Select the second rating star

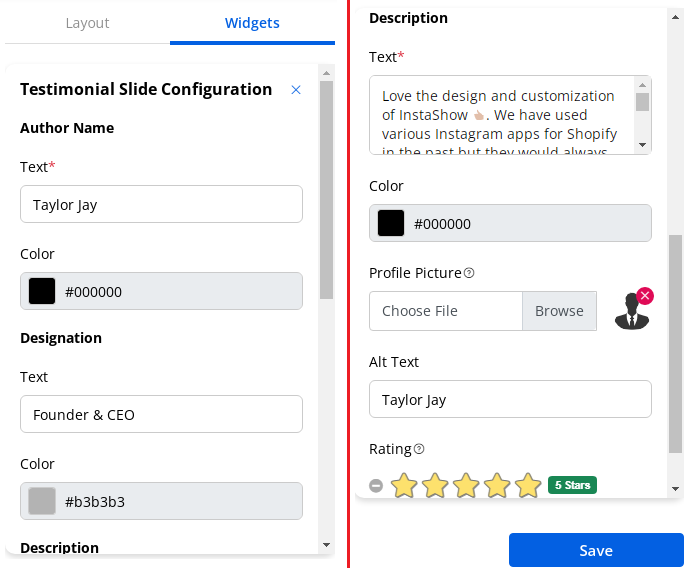pyautogui.click(x=435, y=486)
